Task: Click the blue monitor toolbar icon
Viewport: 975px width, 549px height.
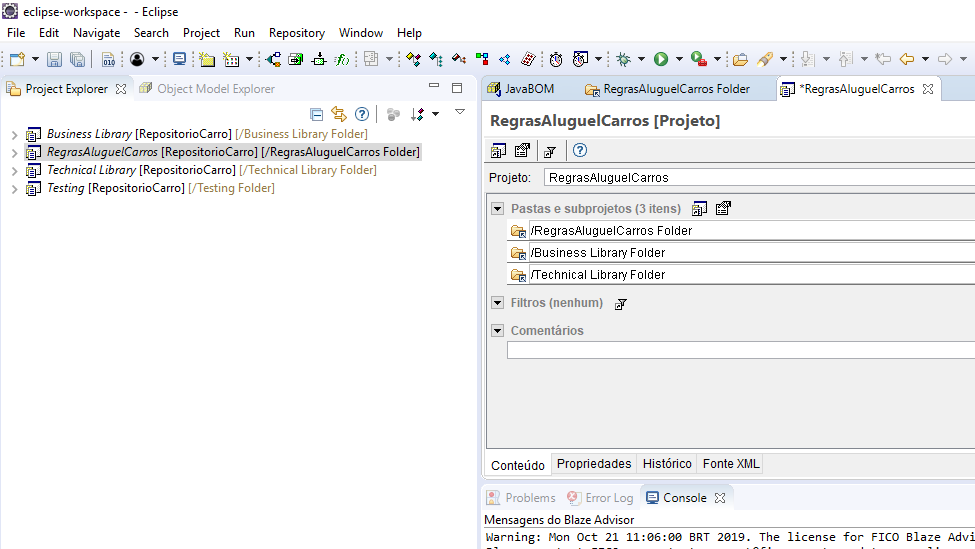Action: 179,59
